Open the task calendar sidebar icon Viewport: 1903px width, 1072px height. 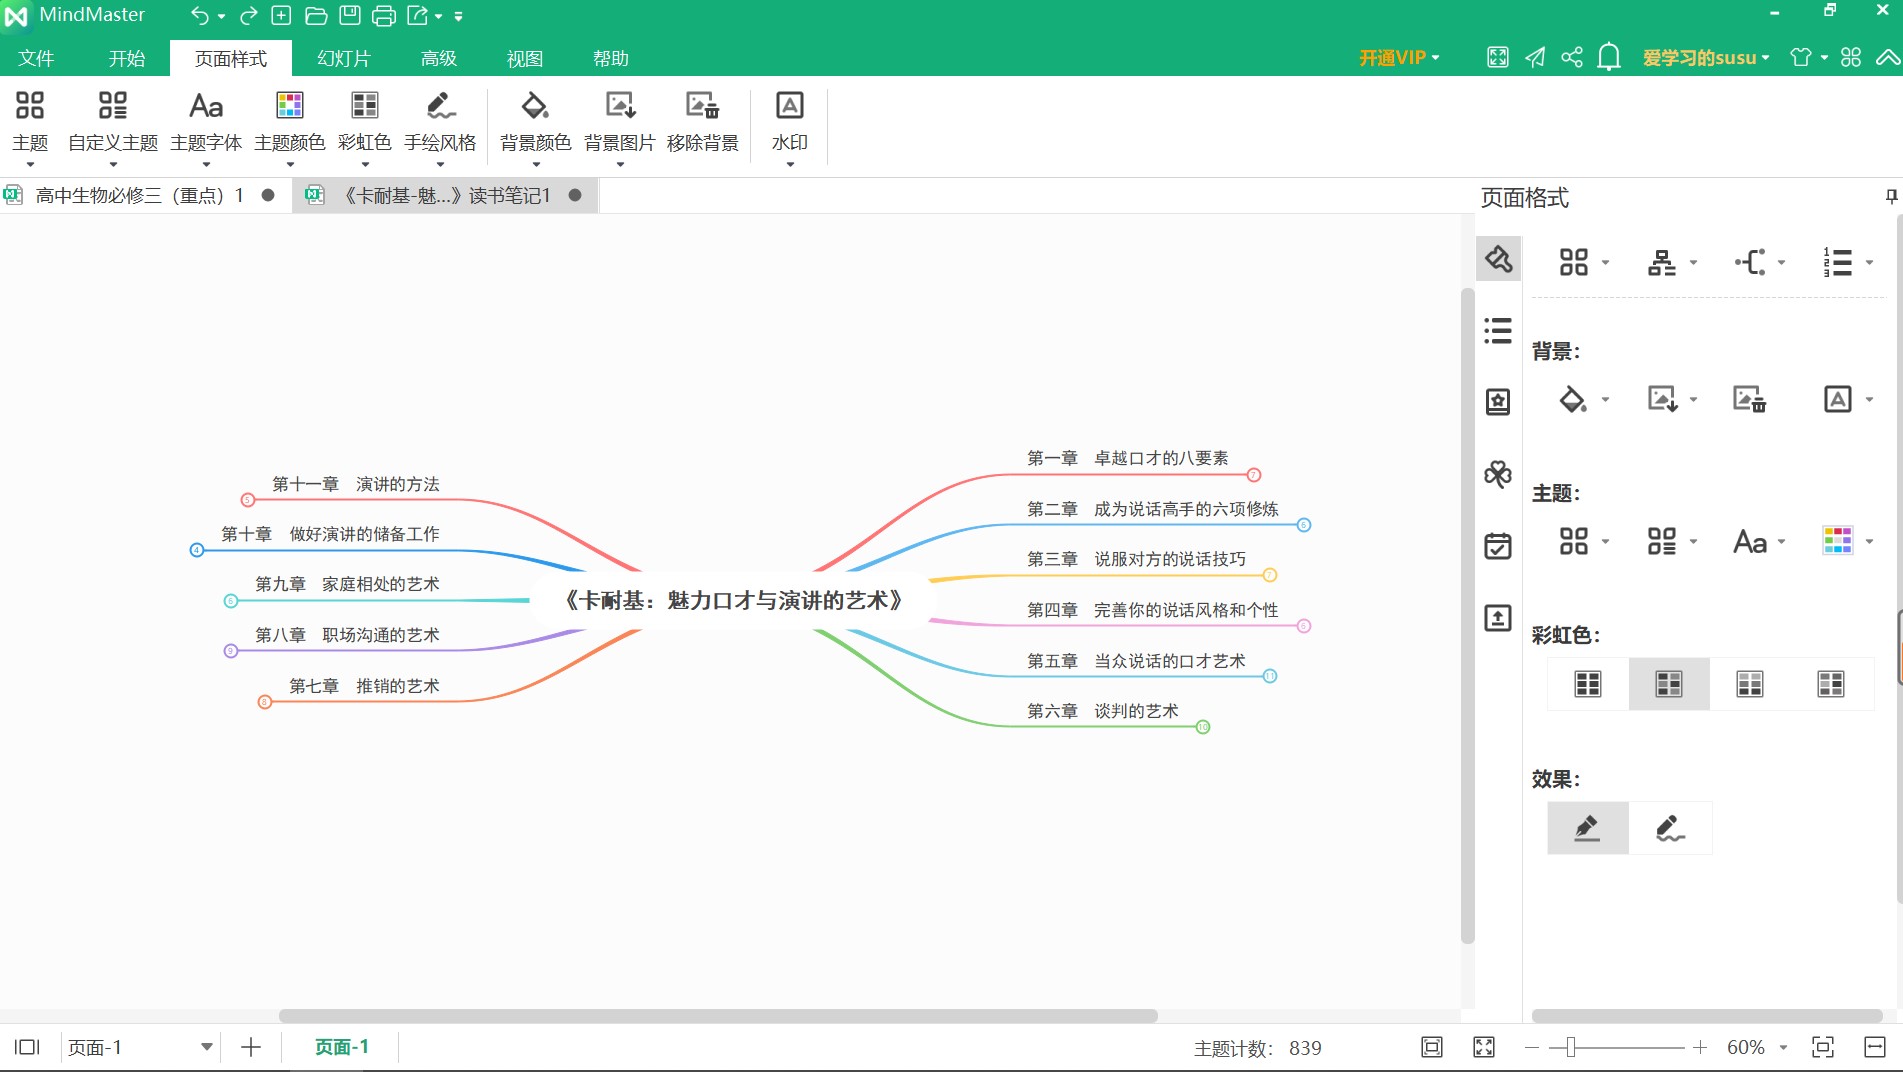(1498, 546)
